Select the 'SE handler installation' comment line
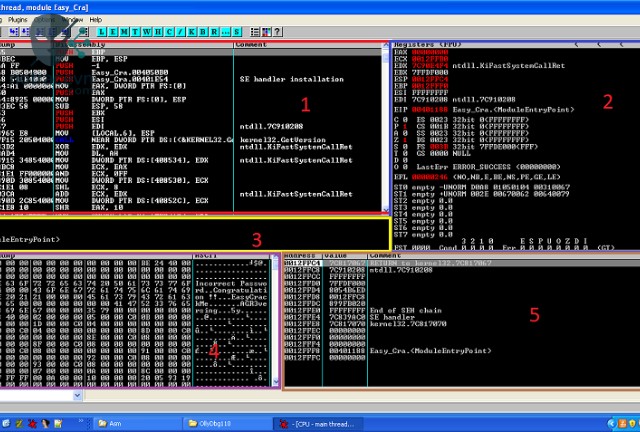The width and height of the screenshot is (640, 432). [291, 79]
